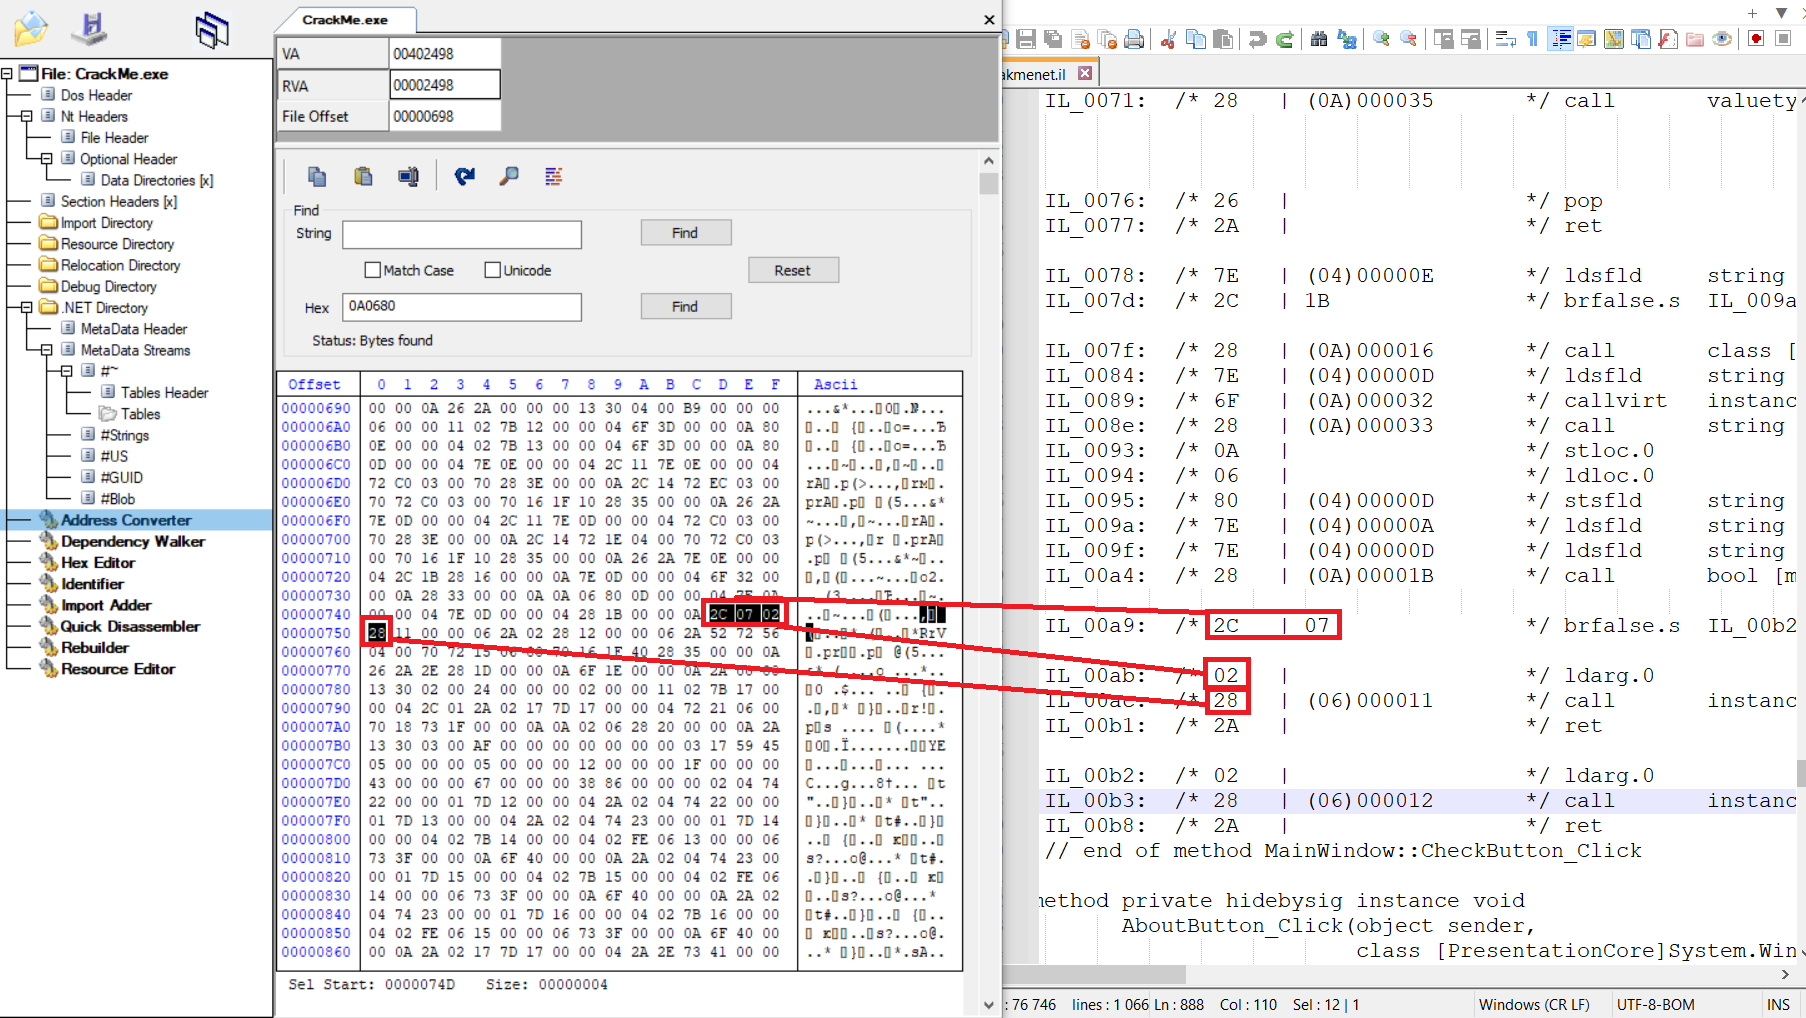1806x1018 pixels.
Task: Click the RVA address input field
Action: [445, 85]
